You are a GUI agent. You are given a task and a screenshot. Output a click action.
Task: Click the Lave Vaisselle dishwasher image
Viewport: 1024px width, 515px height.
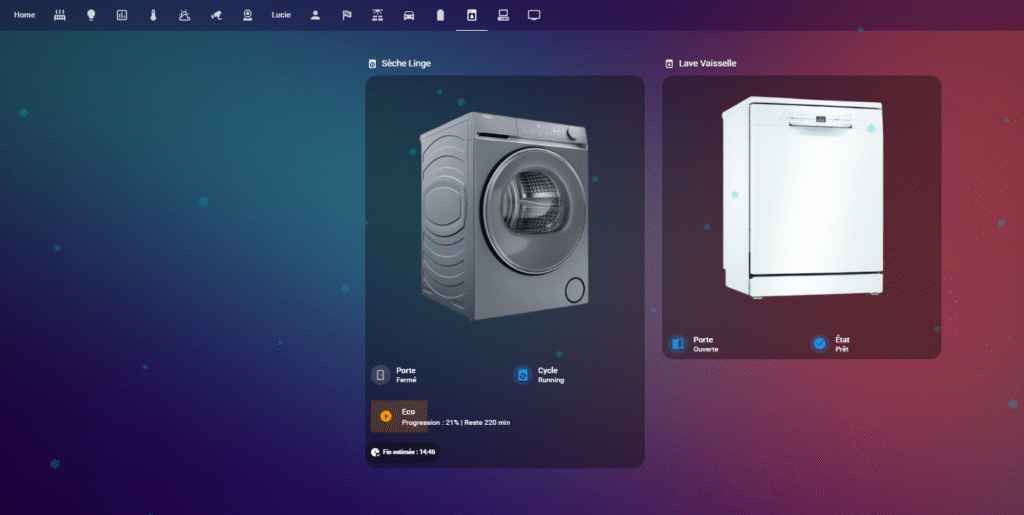[801, 197]
